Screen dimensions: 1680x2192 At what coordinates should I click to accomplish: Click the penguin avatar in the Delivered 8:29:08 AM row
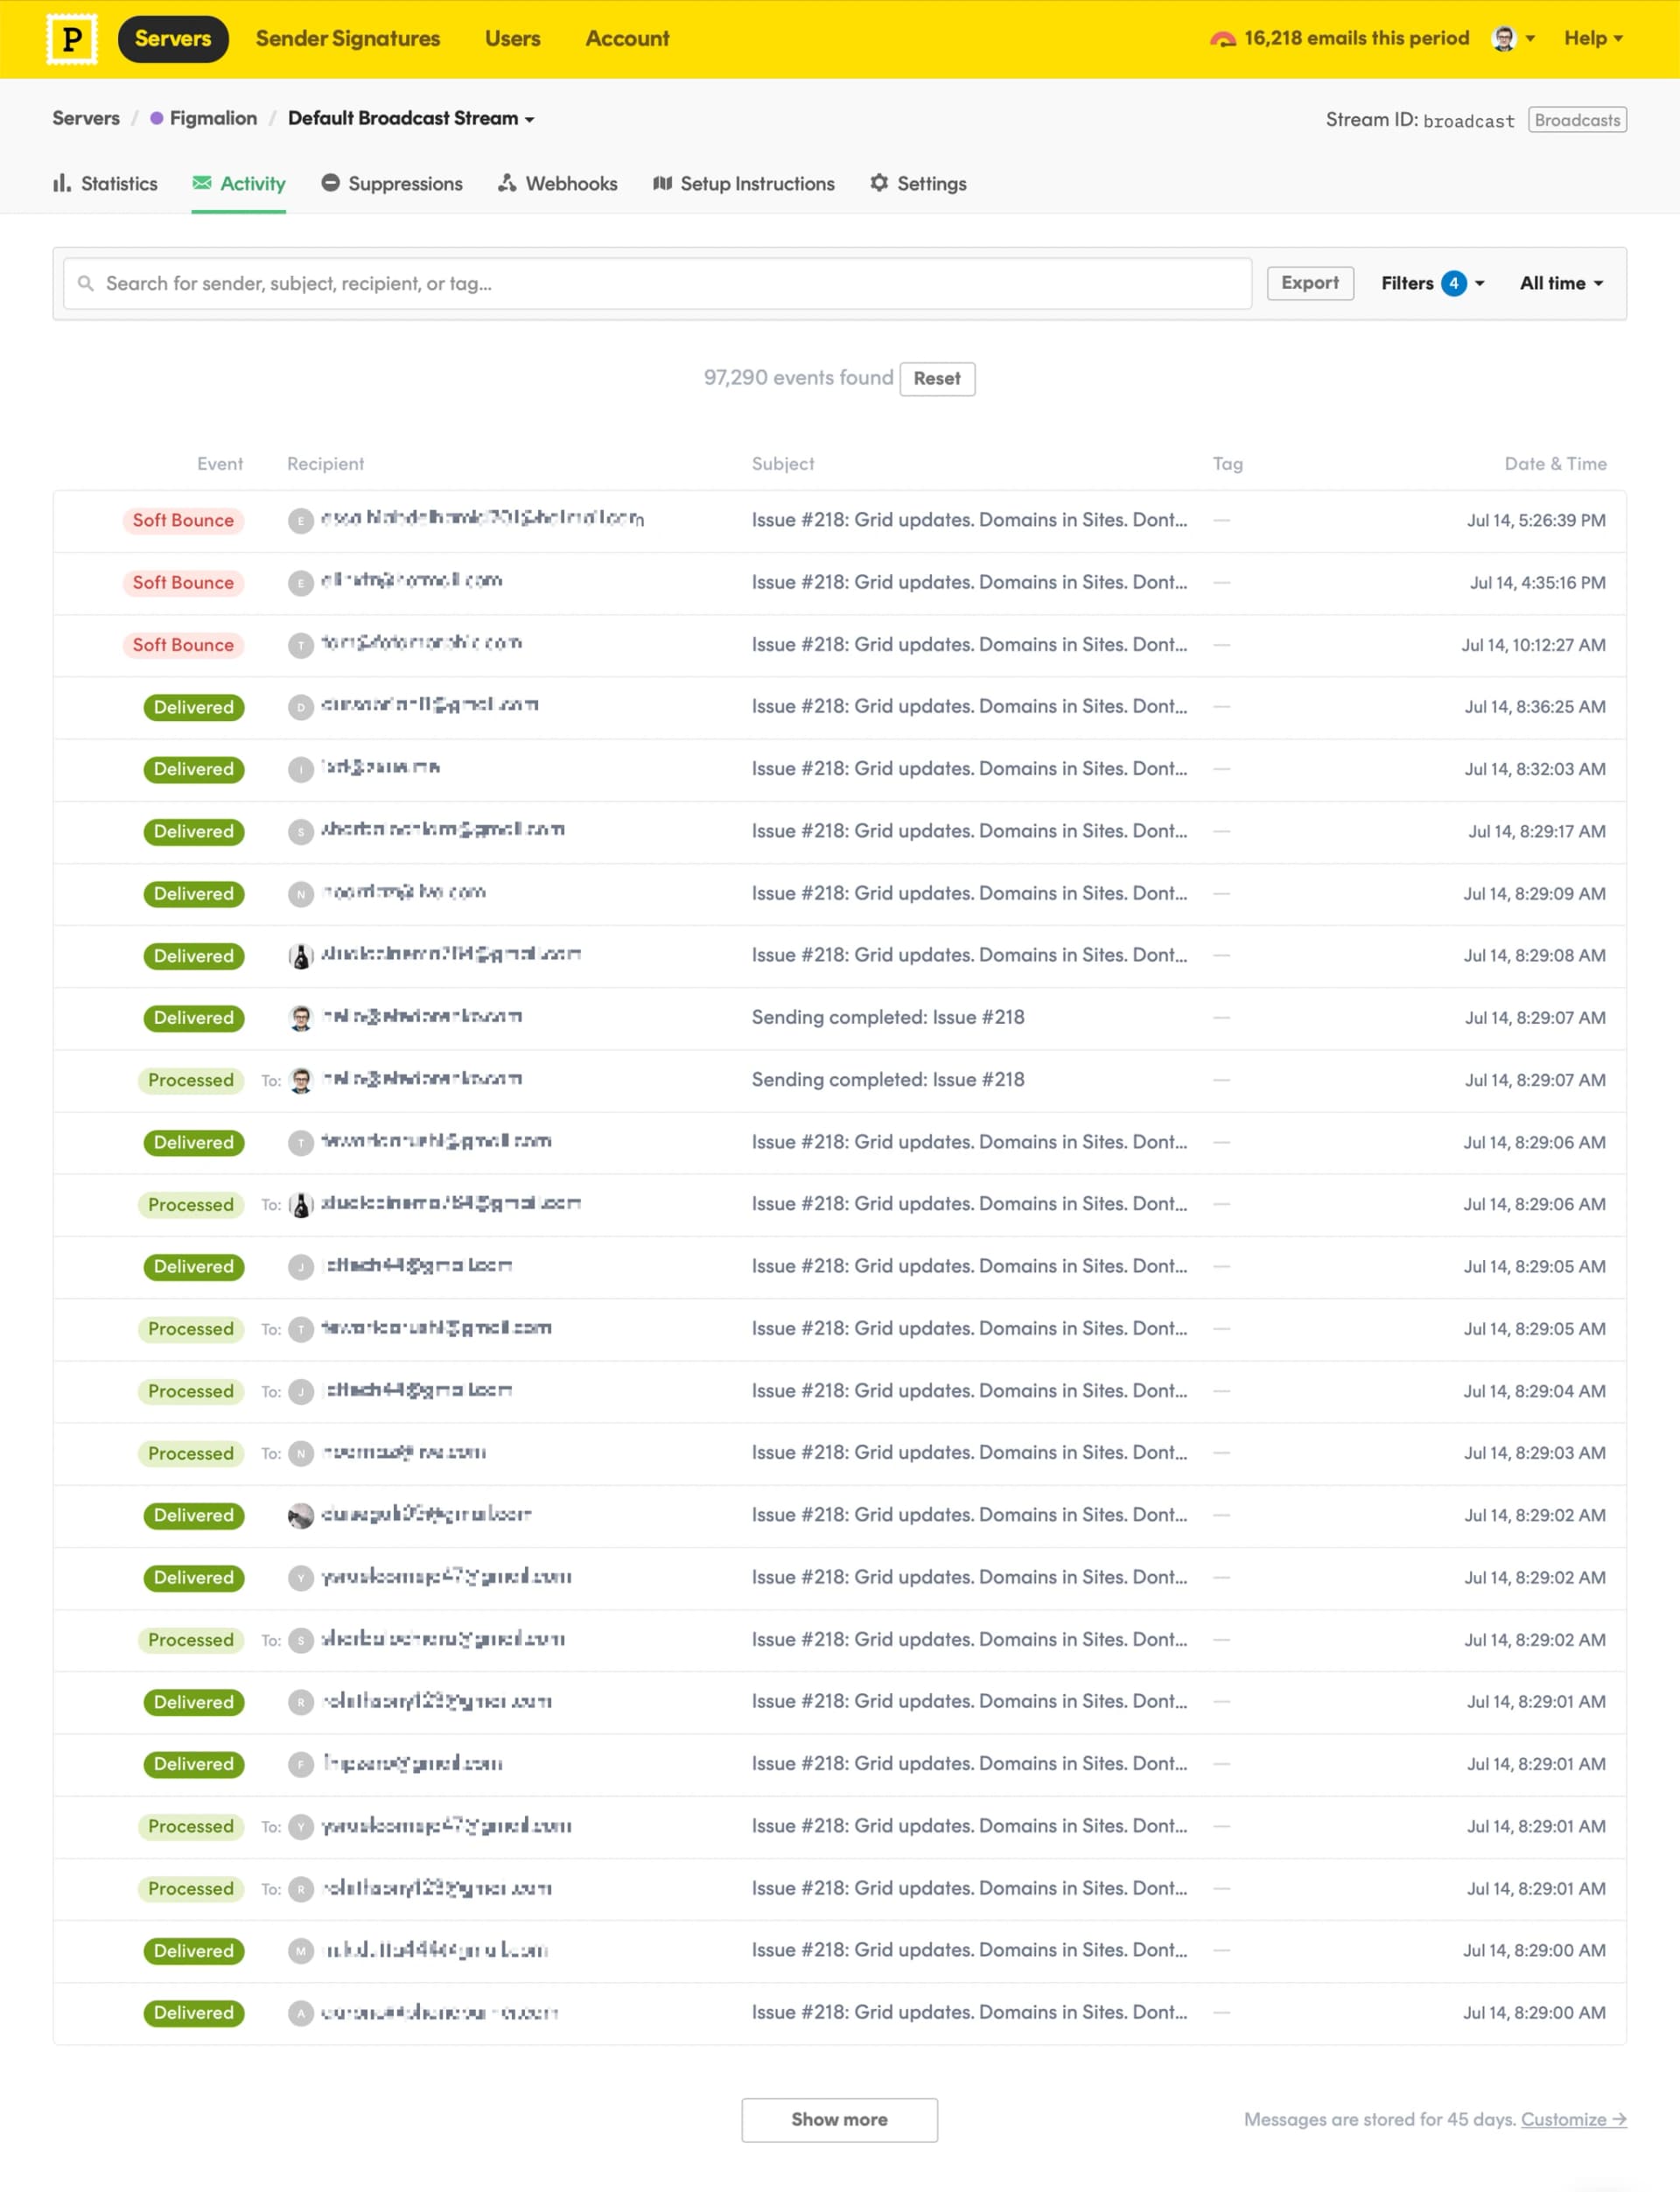[301, 956]
